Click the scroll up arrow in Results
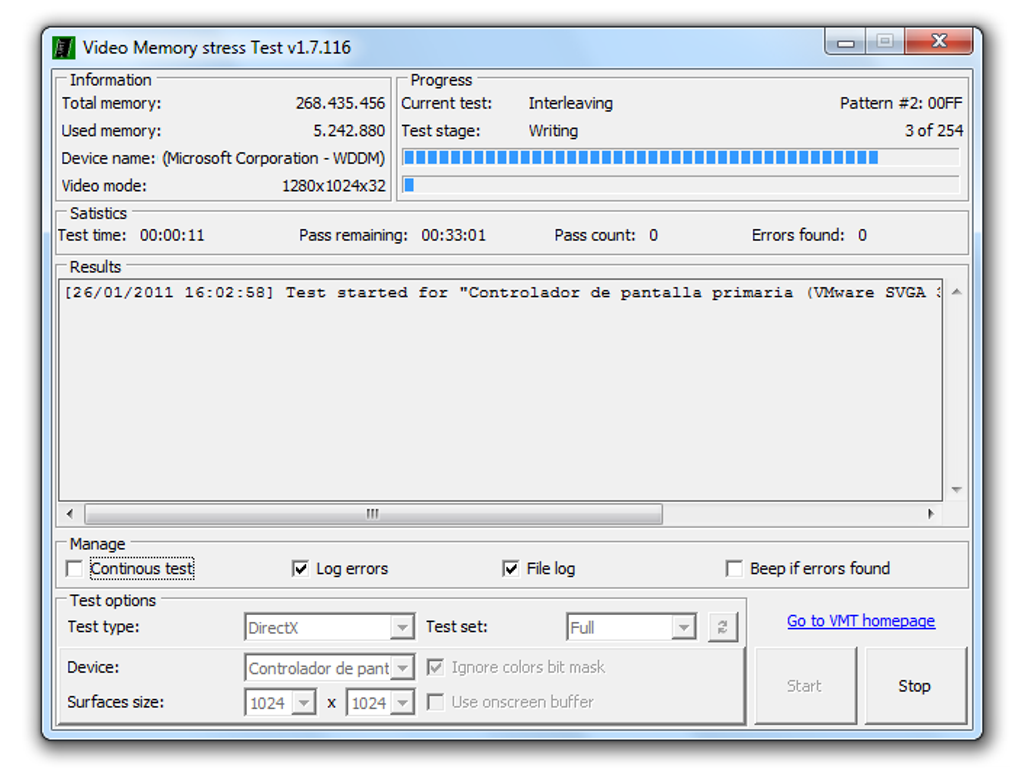The width and height of the screenshot is (1020, 783). [956, 292]
